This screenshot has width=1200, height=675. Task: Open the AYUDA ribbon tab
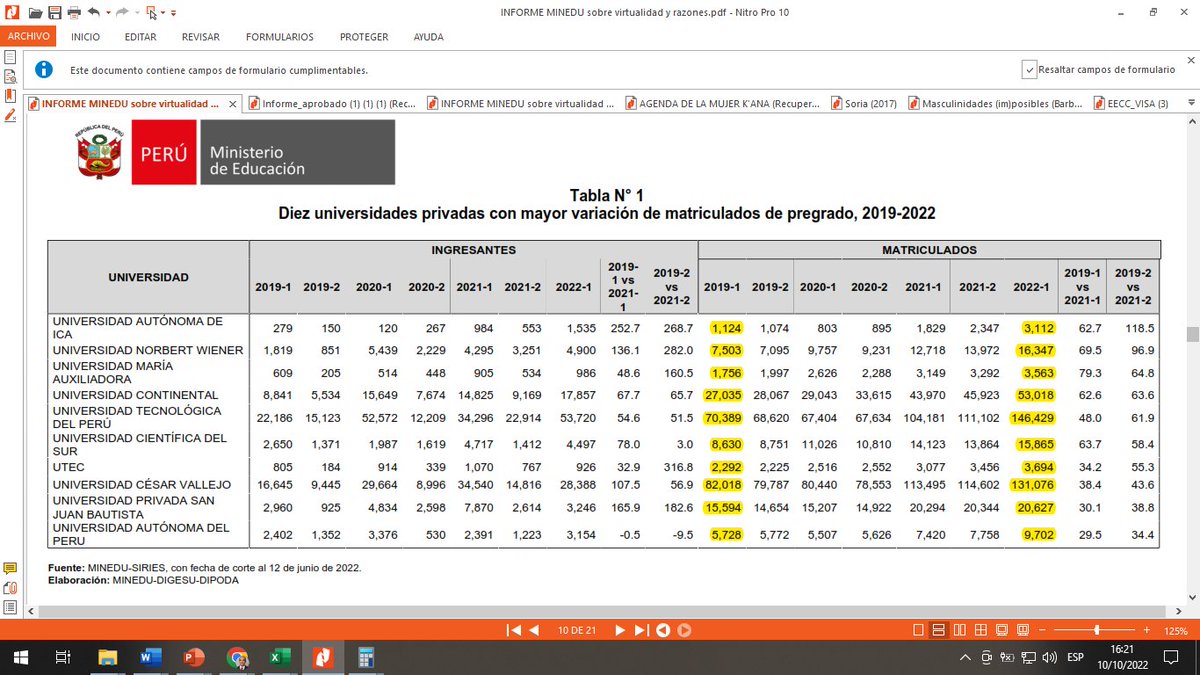coord(429,37)
